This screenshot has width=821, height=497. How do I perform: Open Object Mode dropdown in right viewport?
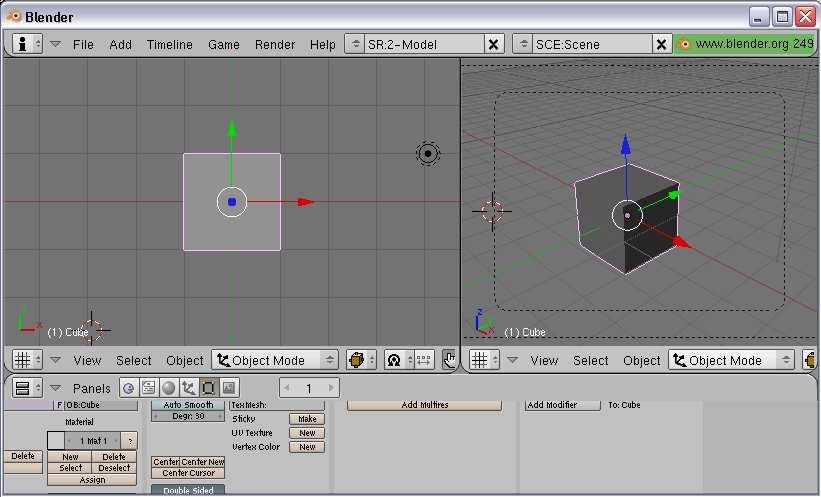point(731,360)
